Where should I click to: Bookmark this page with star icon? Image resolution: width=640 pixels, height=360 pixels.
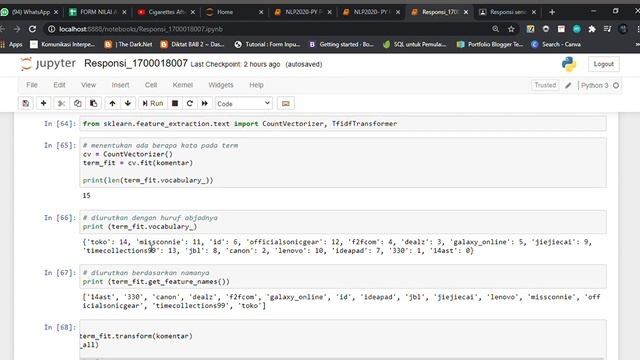pyautogui.click(x=511, y=29)
